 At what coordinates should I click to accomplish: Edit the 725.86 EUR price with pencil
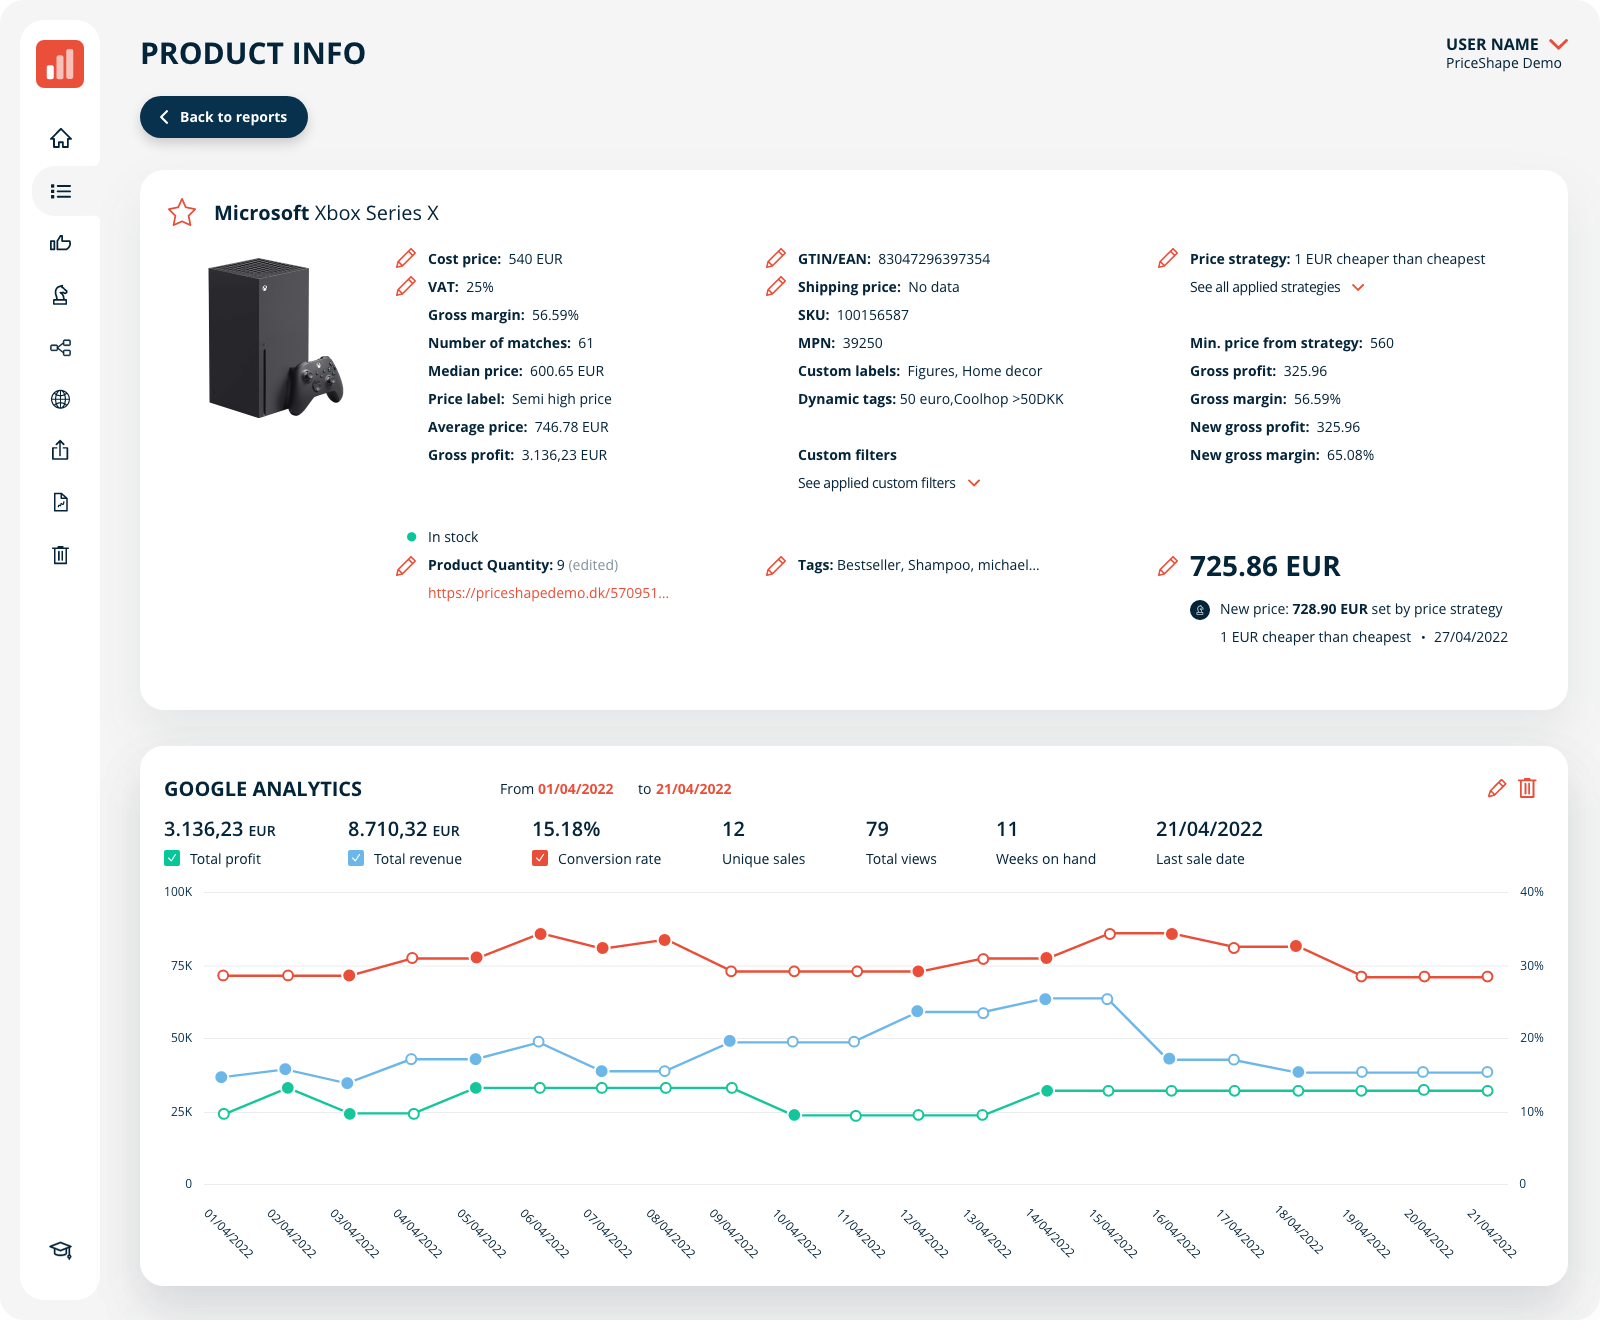(1168, 566)
